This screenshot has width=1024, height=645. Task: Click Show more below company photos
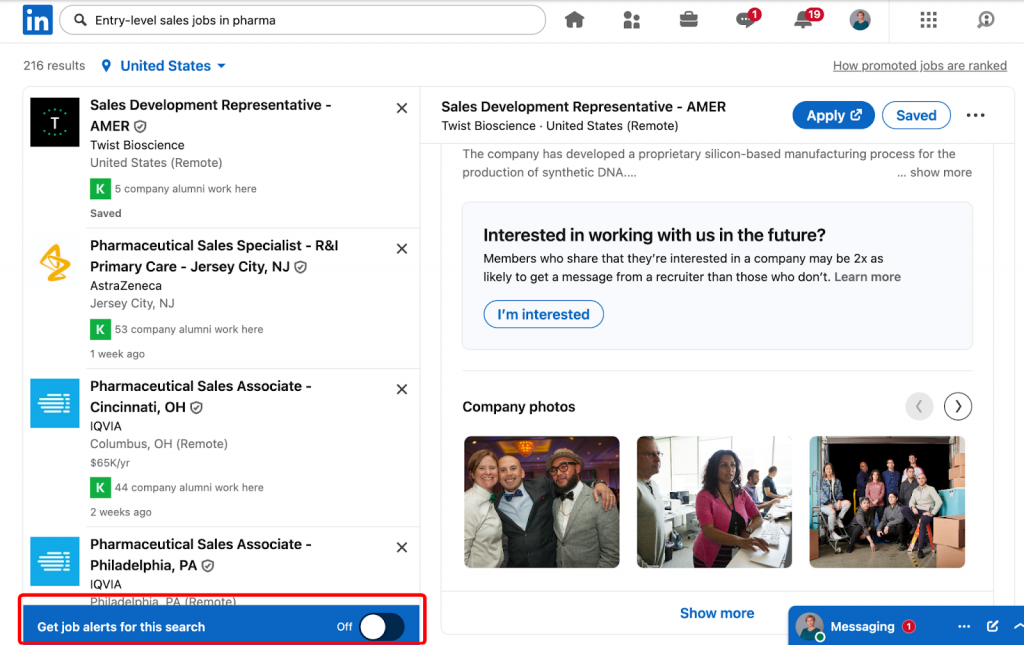pos(716,613)
